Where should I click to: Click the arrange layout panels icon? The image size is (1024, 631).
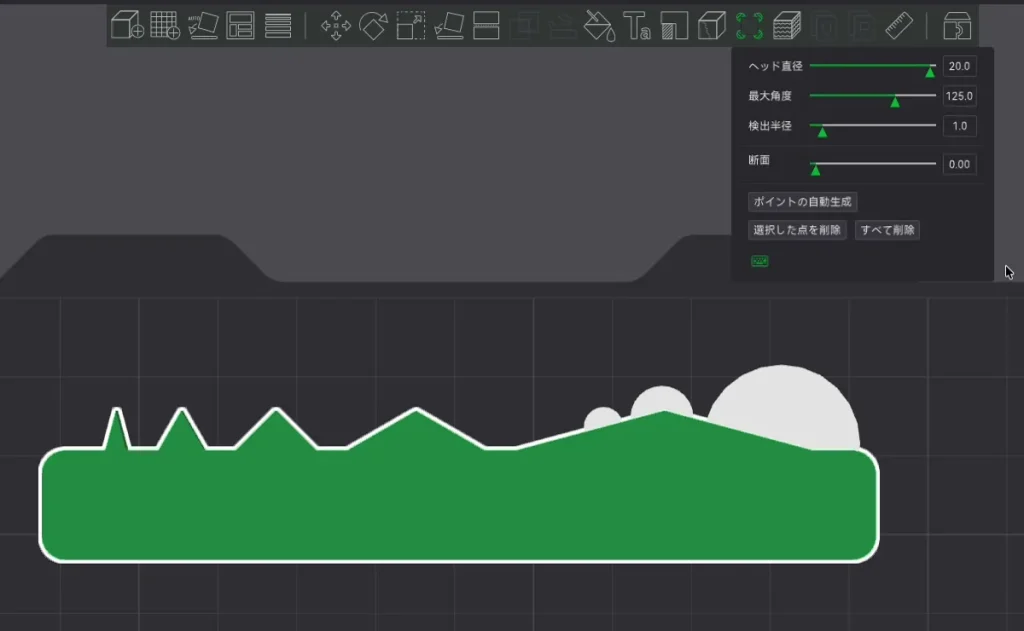click(240, 25)
